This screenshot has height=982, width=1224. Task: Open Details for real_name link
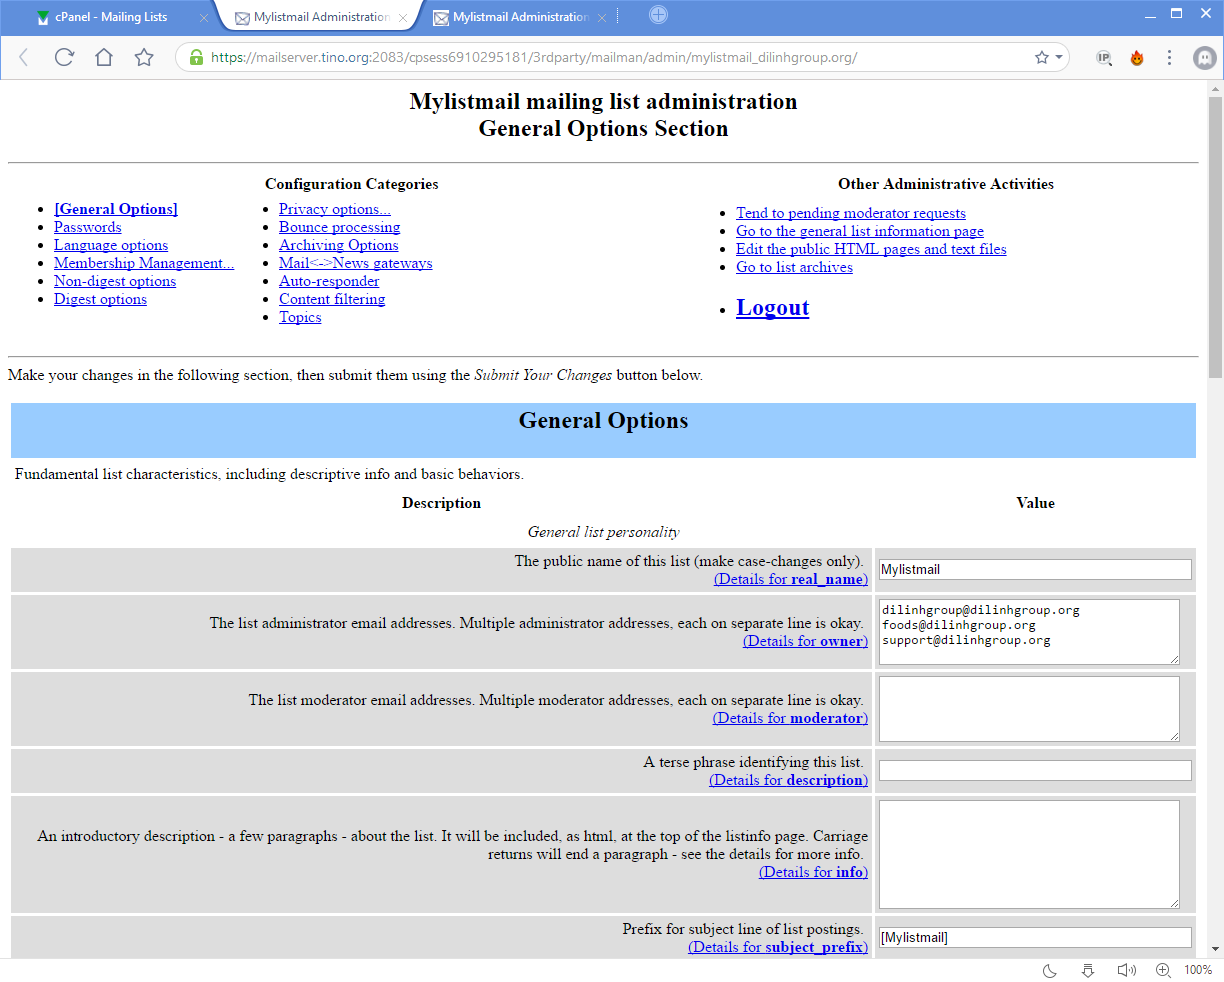pos(791,579)
